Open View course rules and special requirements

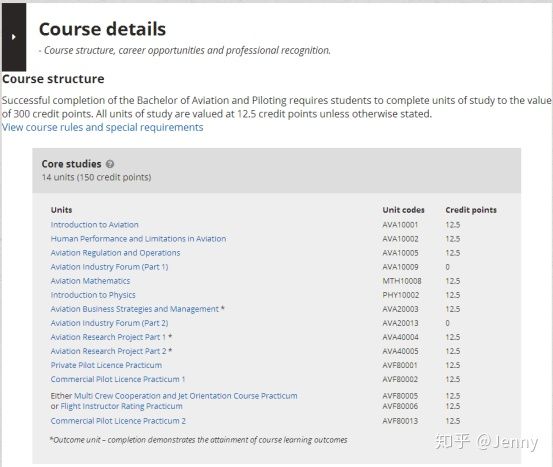[103, 127]
